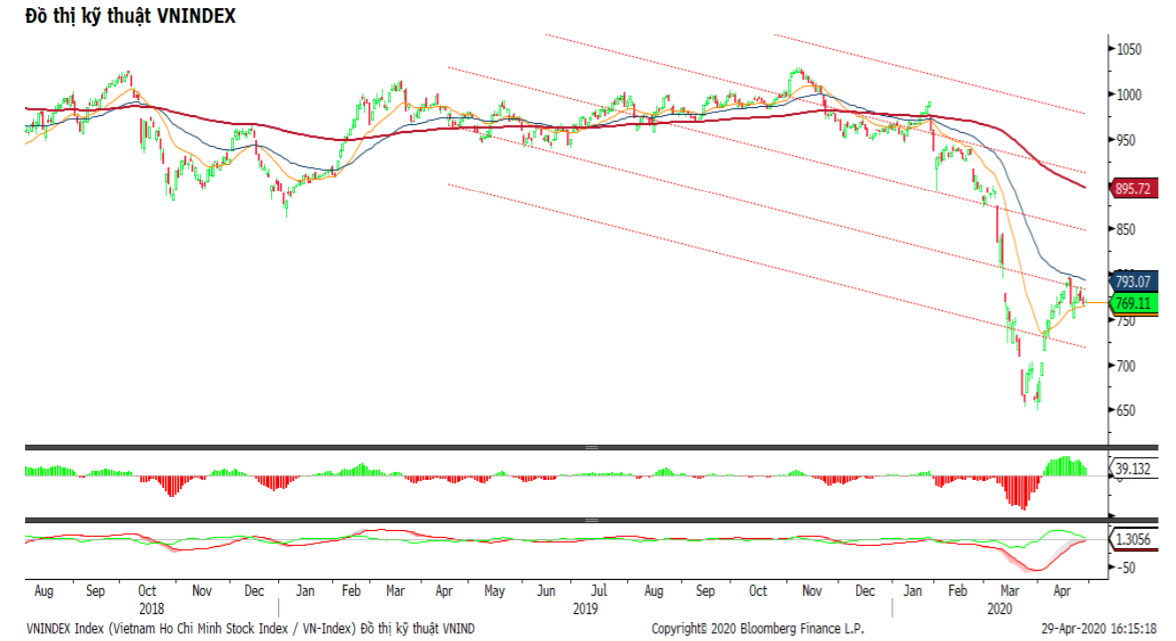This screenshot has width=1176, height=641.
Task: Click the divider handle above histogram panel
Action: click(591, 448)
